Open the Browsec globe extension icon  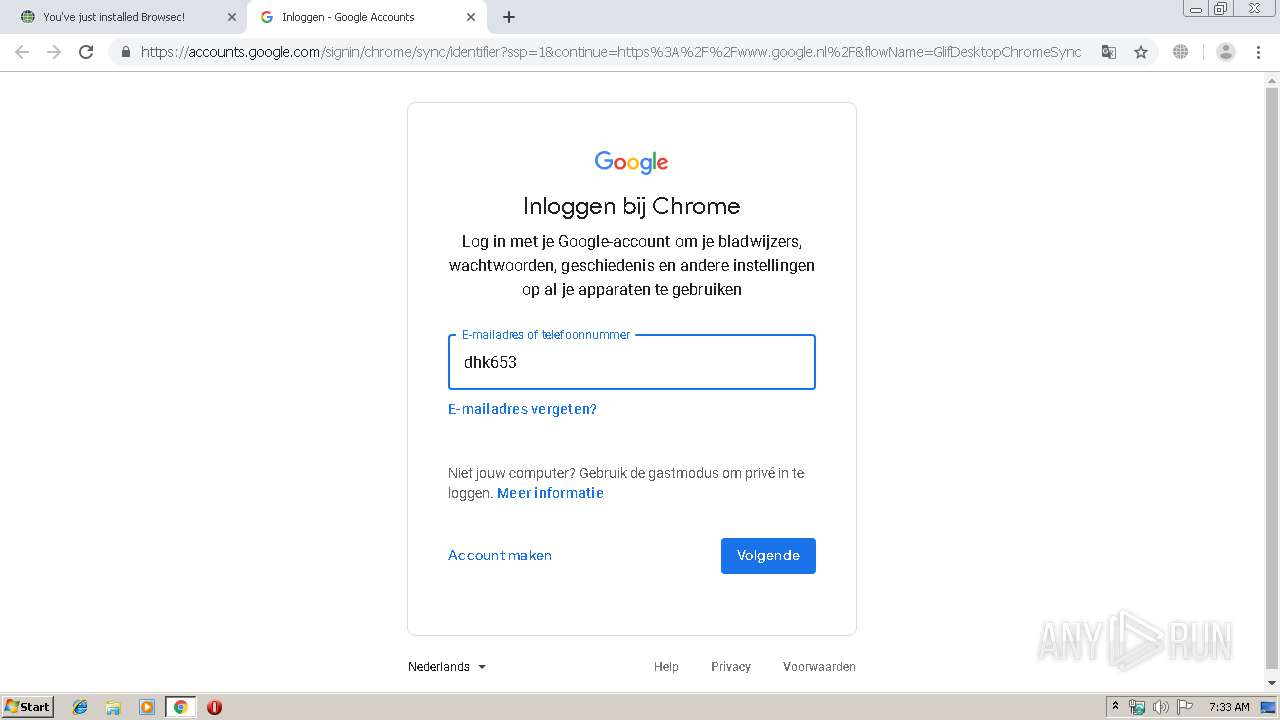1181,52
